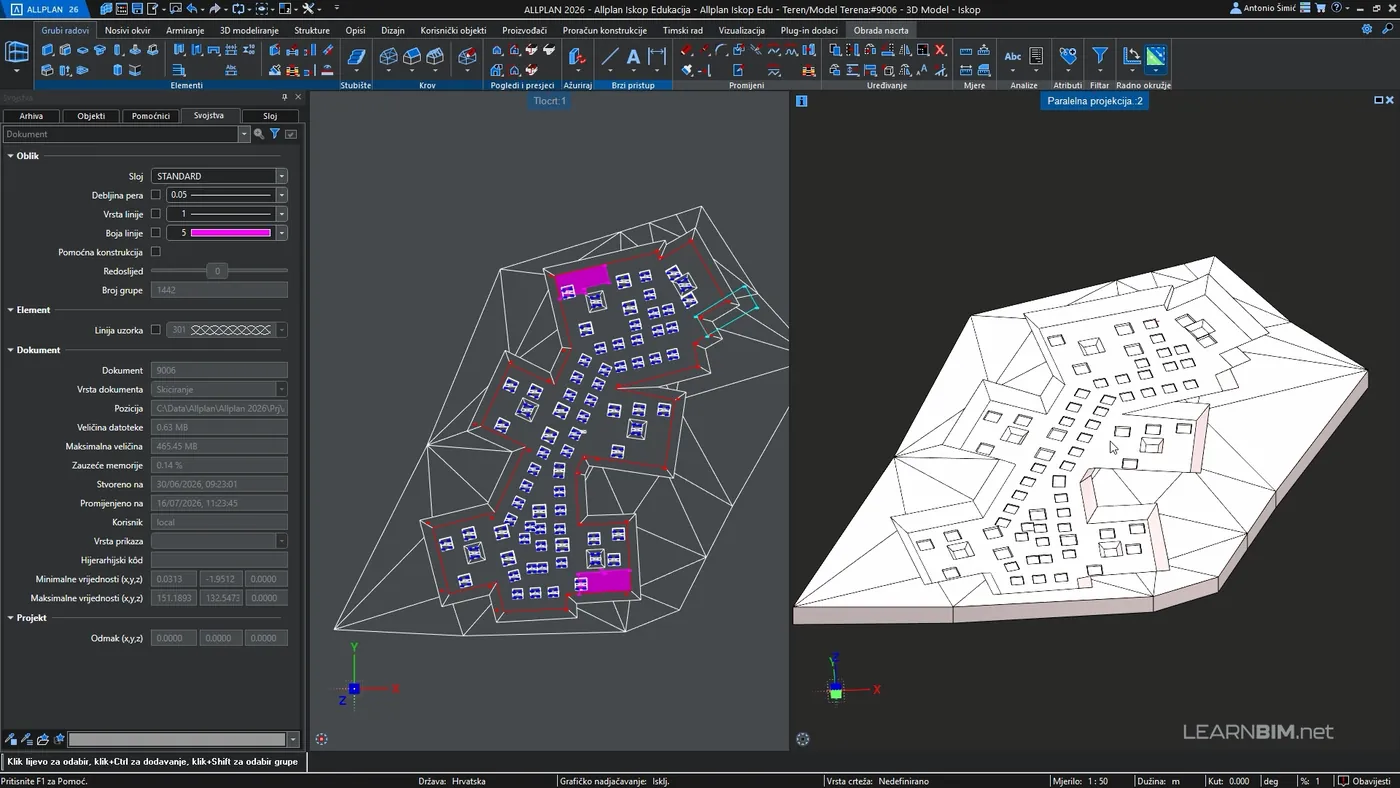The width and height of the screenshot is (1400, 788).
Task: Click the Broj grupe 1442 field
Action: tap(219, 290)
